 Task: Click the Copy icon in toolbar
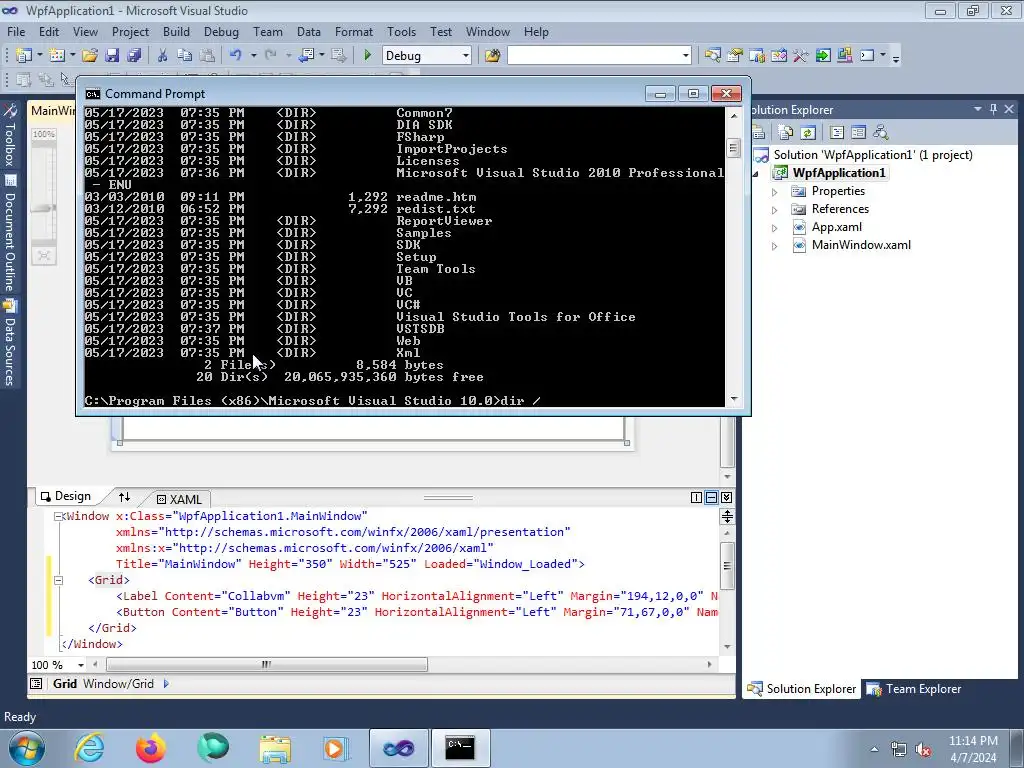(185, 56)
